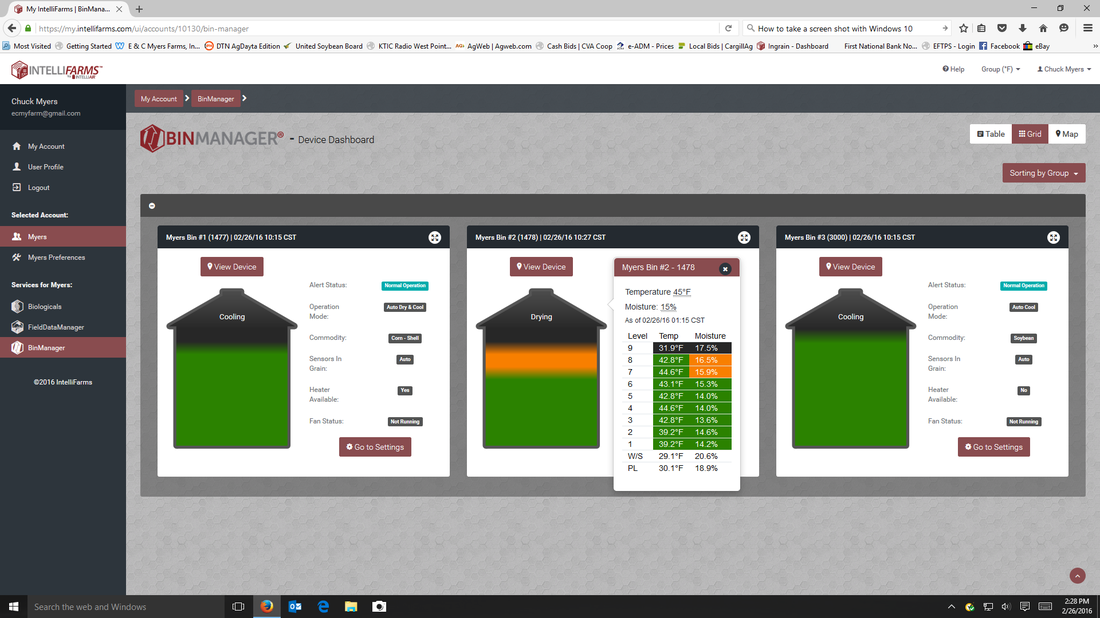The height and width of the screenshot is (618, 1100).
Task: Open Microsoft Edge from the taskbar
Action: [323, 607]
